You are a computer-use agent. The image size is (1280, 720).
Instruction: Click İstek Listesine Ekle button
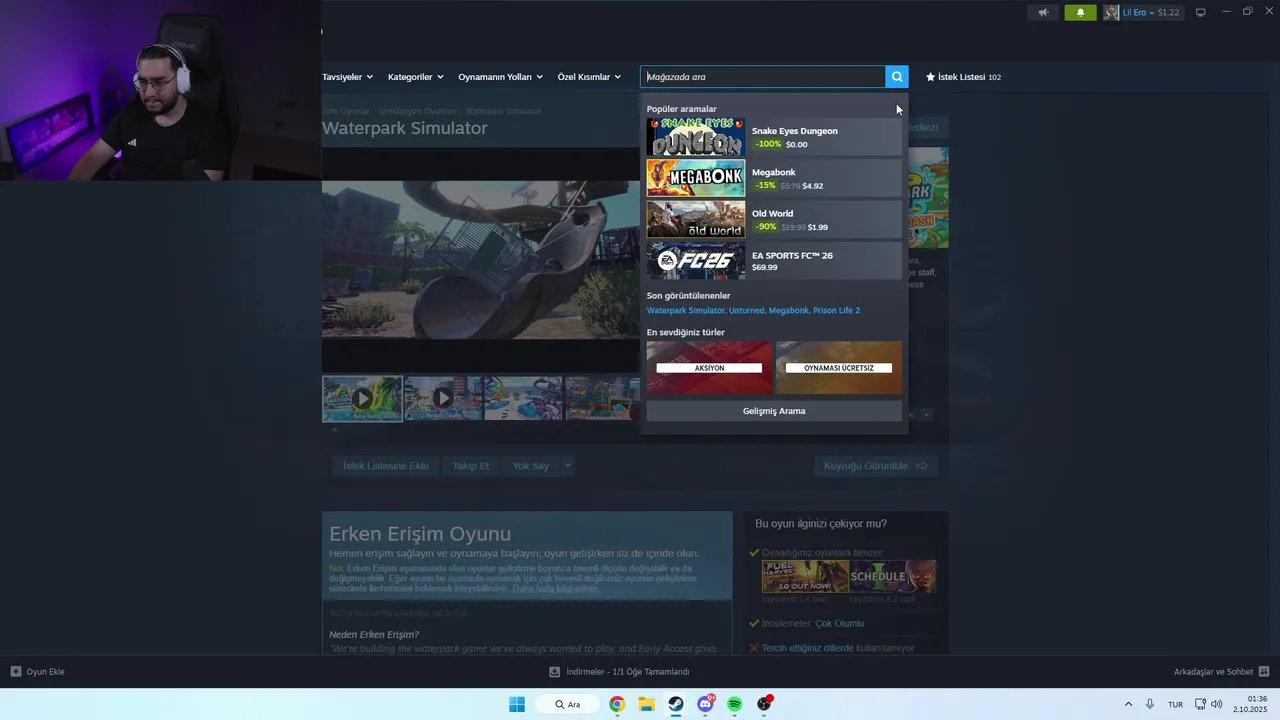click(386, 466)
